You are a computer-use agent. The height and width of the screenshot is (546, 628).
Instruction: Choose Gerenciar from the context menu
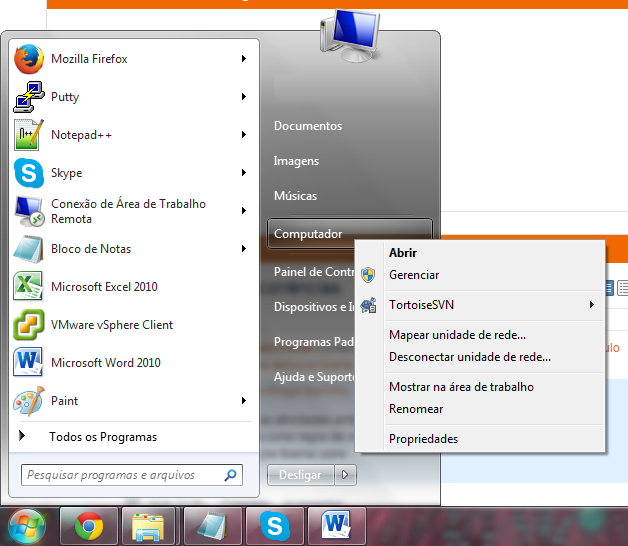(414, 275)
